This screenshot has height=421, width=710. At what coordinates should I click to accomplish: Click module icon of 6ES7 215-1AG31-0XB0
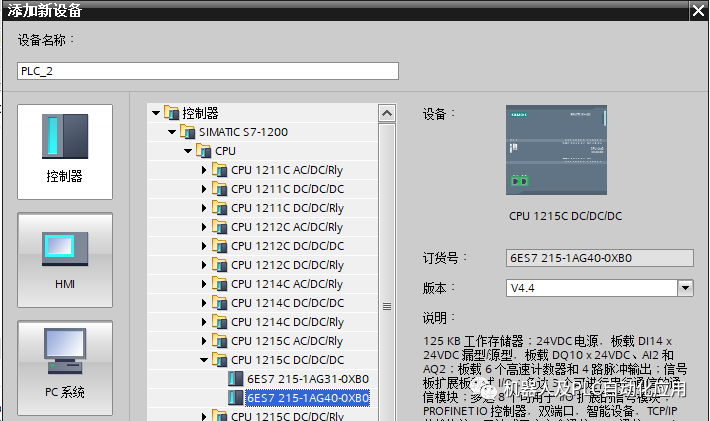tap(235, 379)
